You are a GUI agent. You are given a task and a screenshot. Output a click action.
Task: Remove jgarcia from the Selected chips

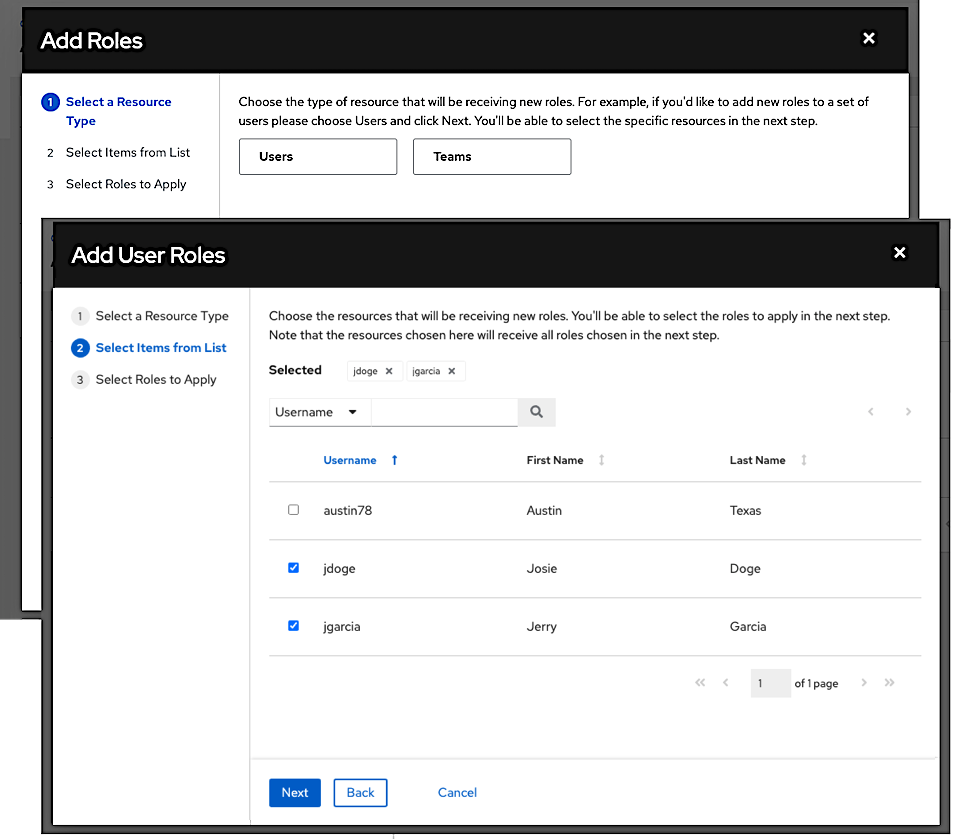pyautogui.click(x=450, y=370)
